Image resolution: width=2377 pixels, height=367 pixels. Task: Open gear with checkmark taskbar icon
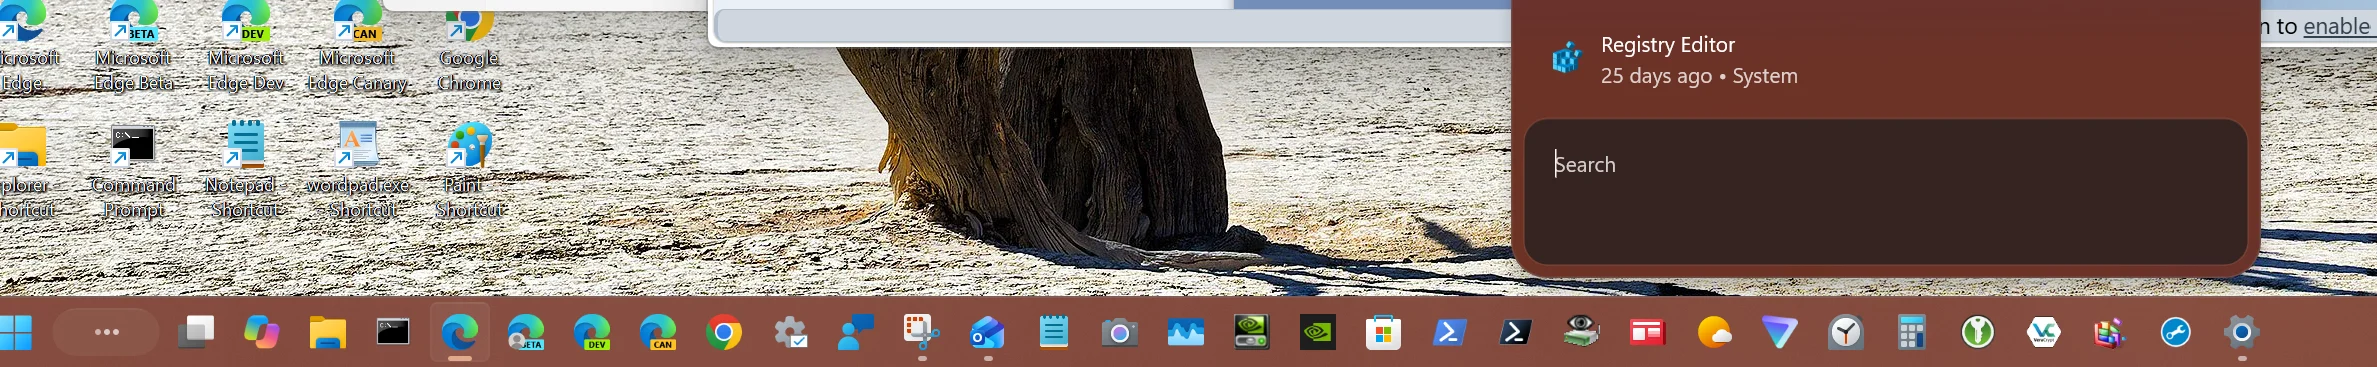coord(790,332)
